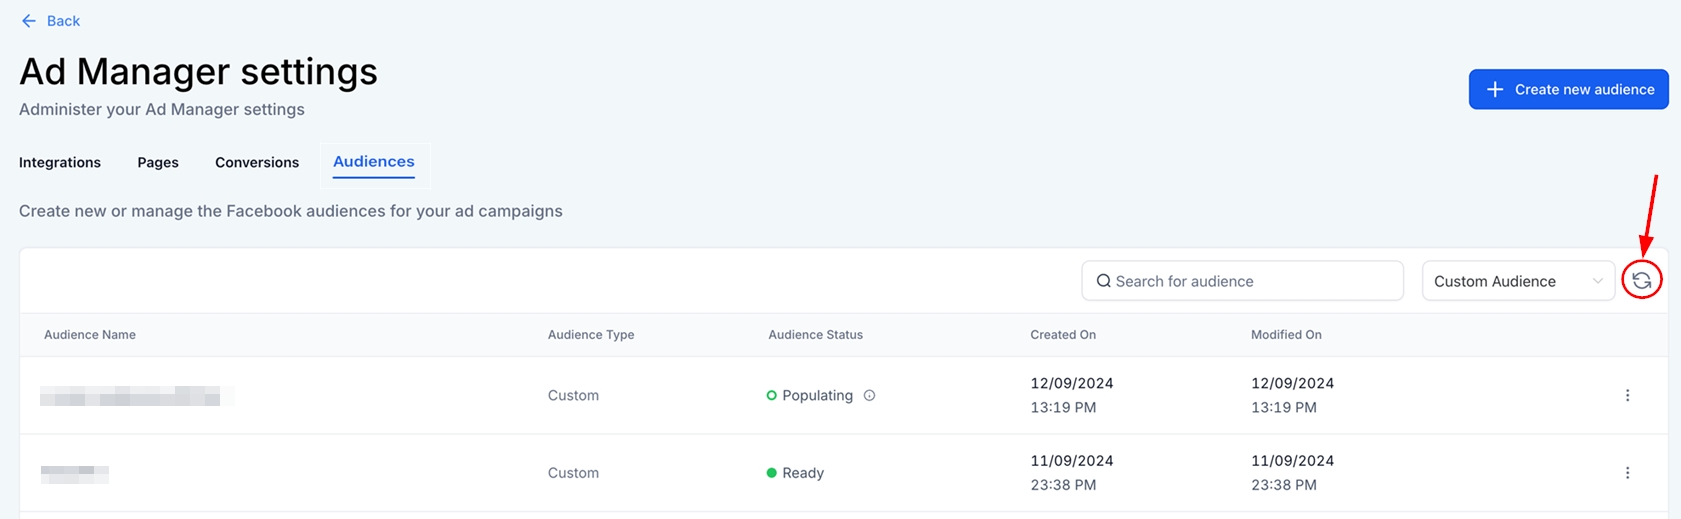Viewport: 1681px width, 519px height.
Task: Open the Pages tab
Action: click(x=158, y=162)
